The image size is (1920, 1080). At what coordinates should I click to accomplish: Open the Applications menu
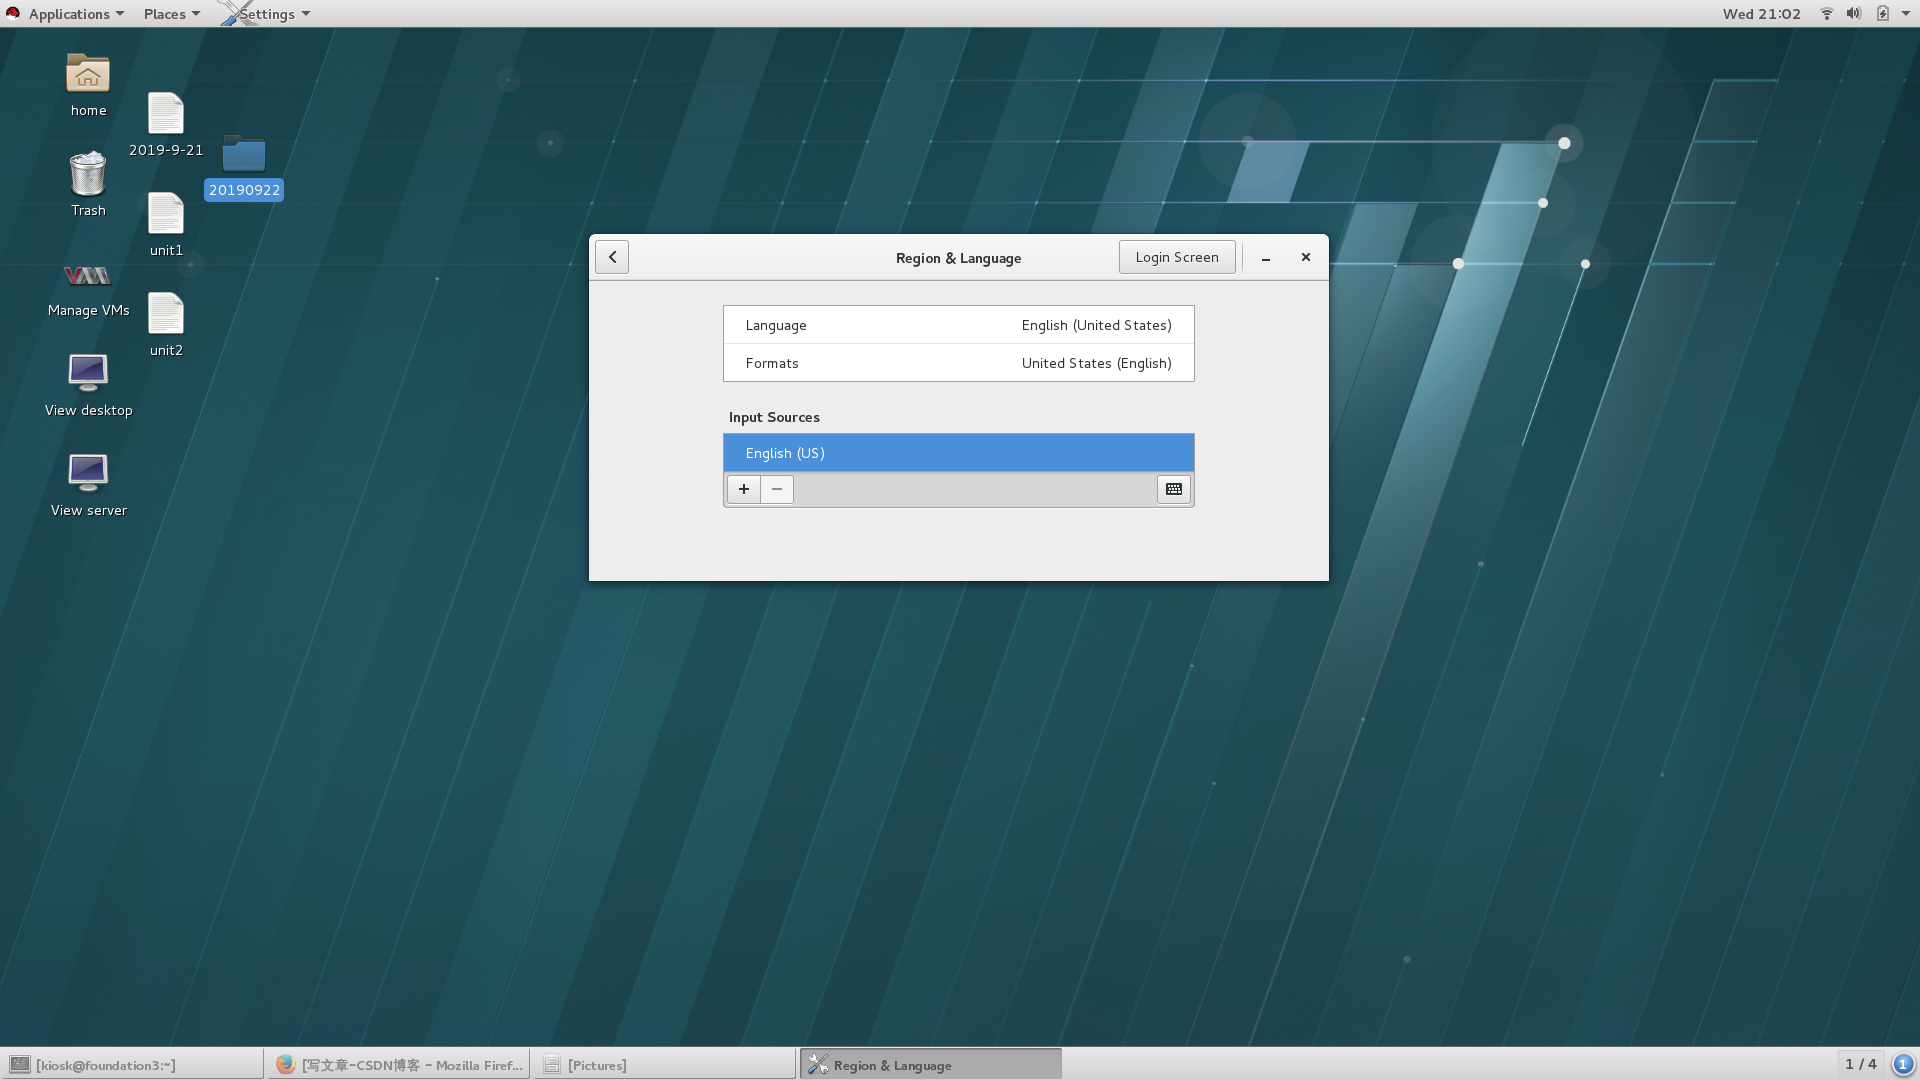68,14
